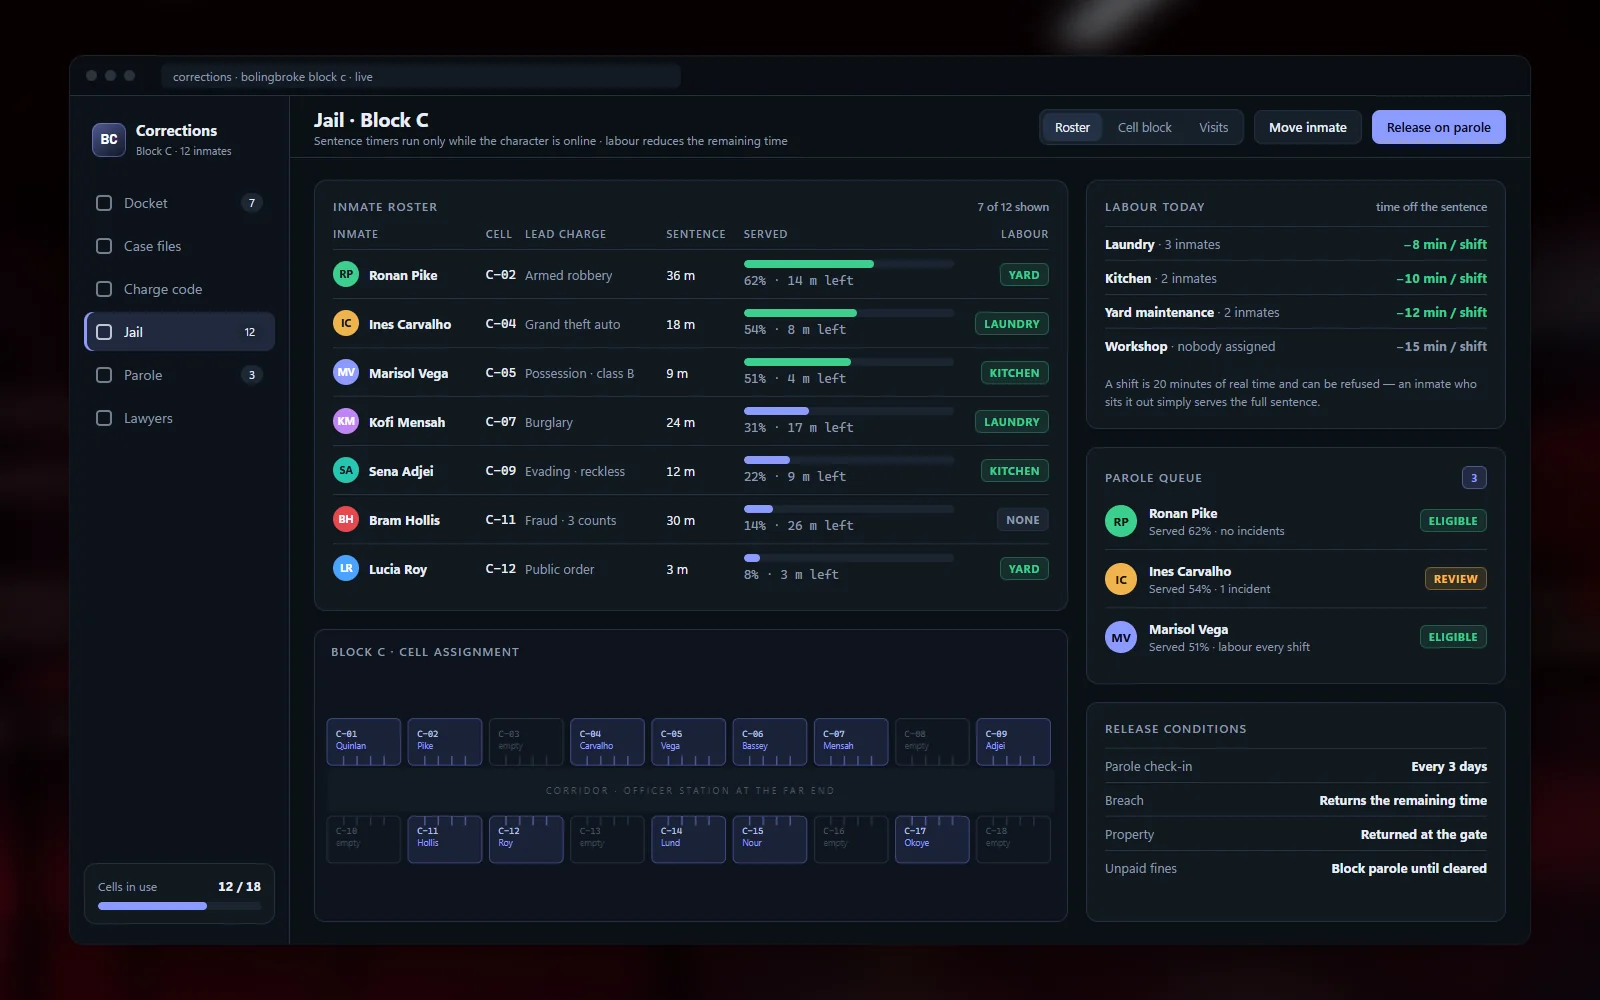The width and height of the screenshot is (1600, 1000).
Task: Click Marisol Vega's ELIGIBLE parole badge
Action: tap(1453, 637)
